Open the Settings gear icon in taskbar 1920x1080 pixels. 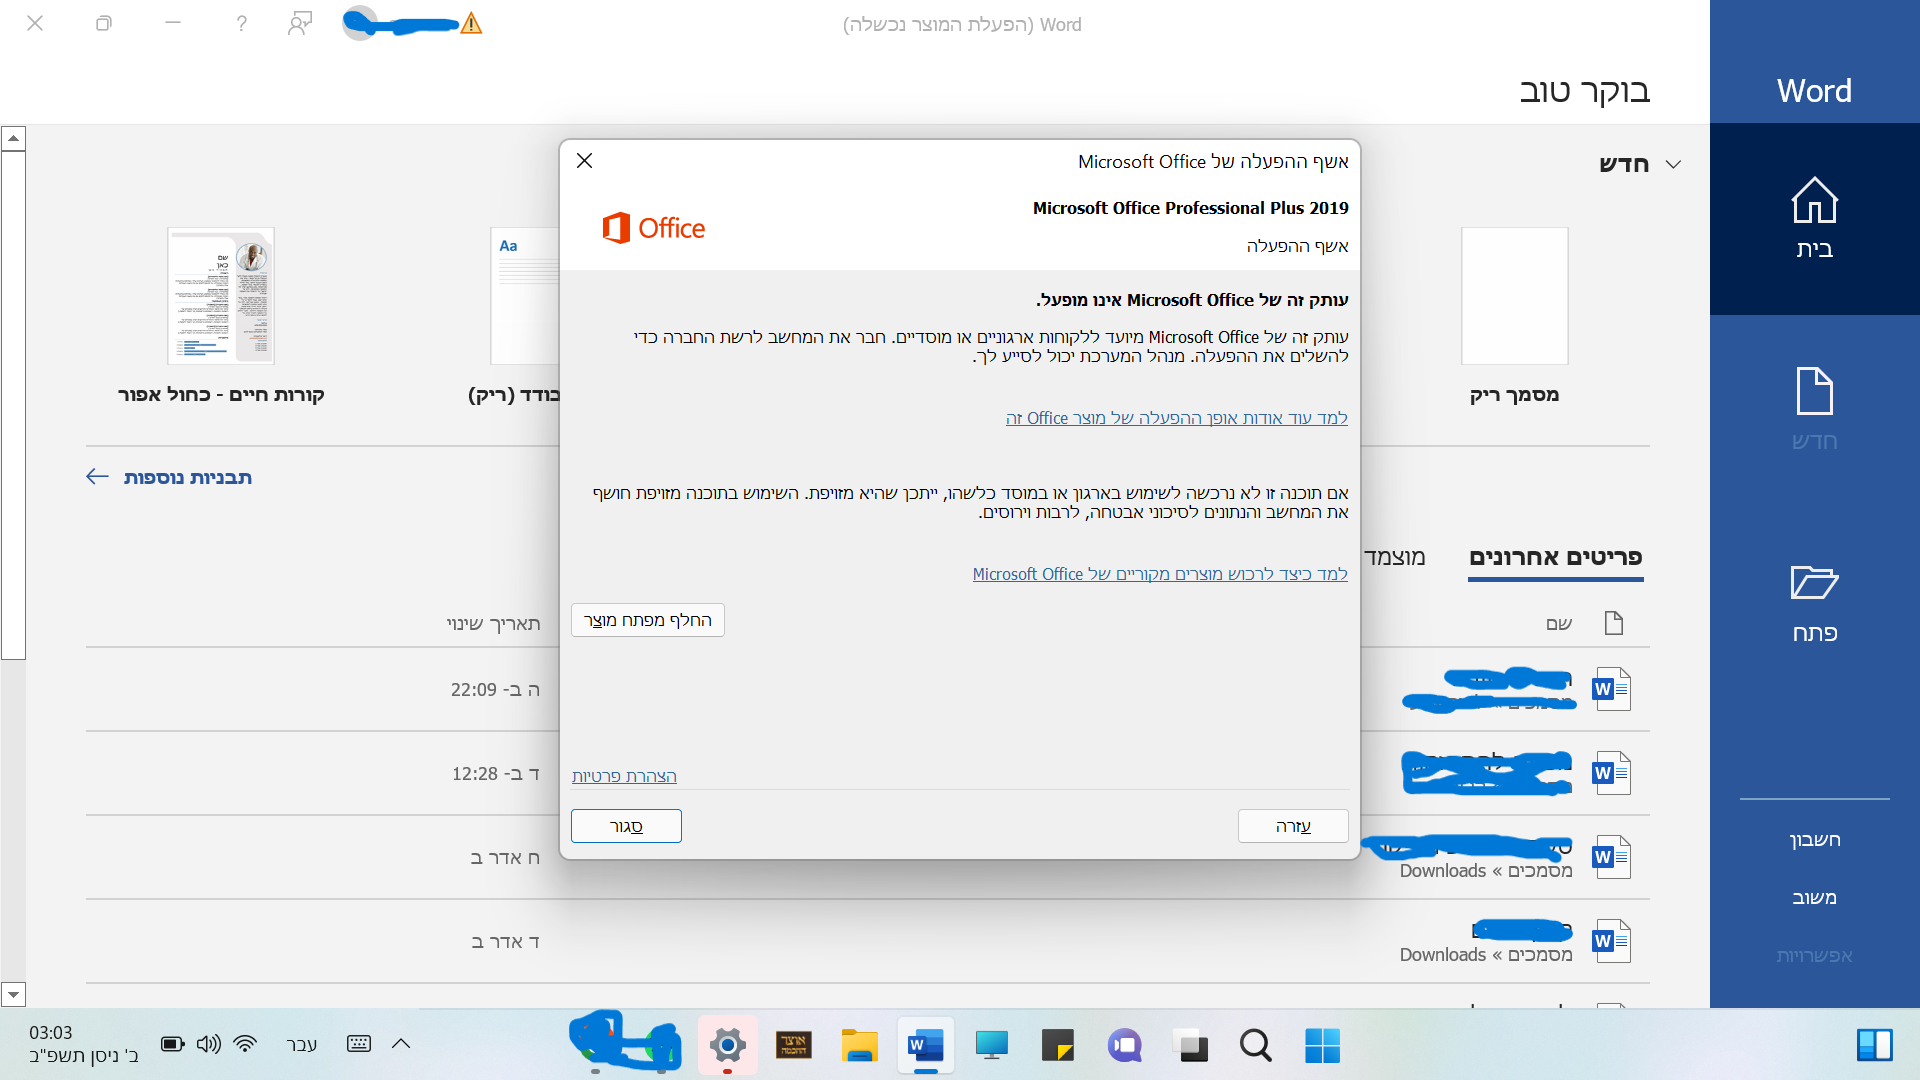pos(728,1046)
